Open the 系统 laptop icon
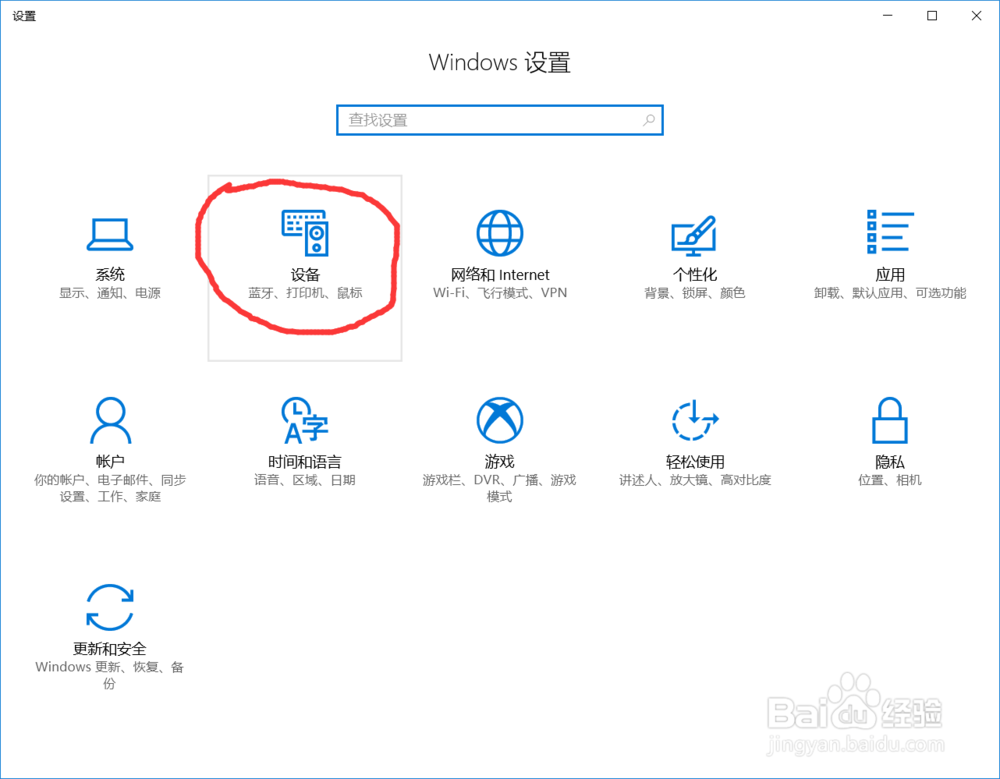The height and width of the screenshot is (779, 1000). click(110, 234)
